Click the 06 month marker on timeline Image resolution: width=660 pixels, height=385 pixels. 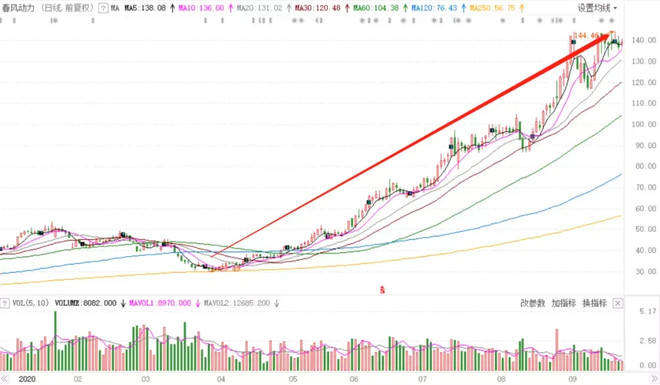click(354, 379)
